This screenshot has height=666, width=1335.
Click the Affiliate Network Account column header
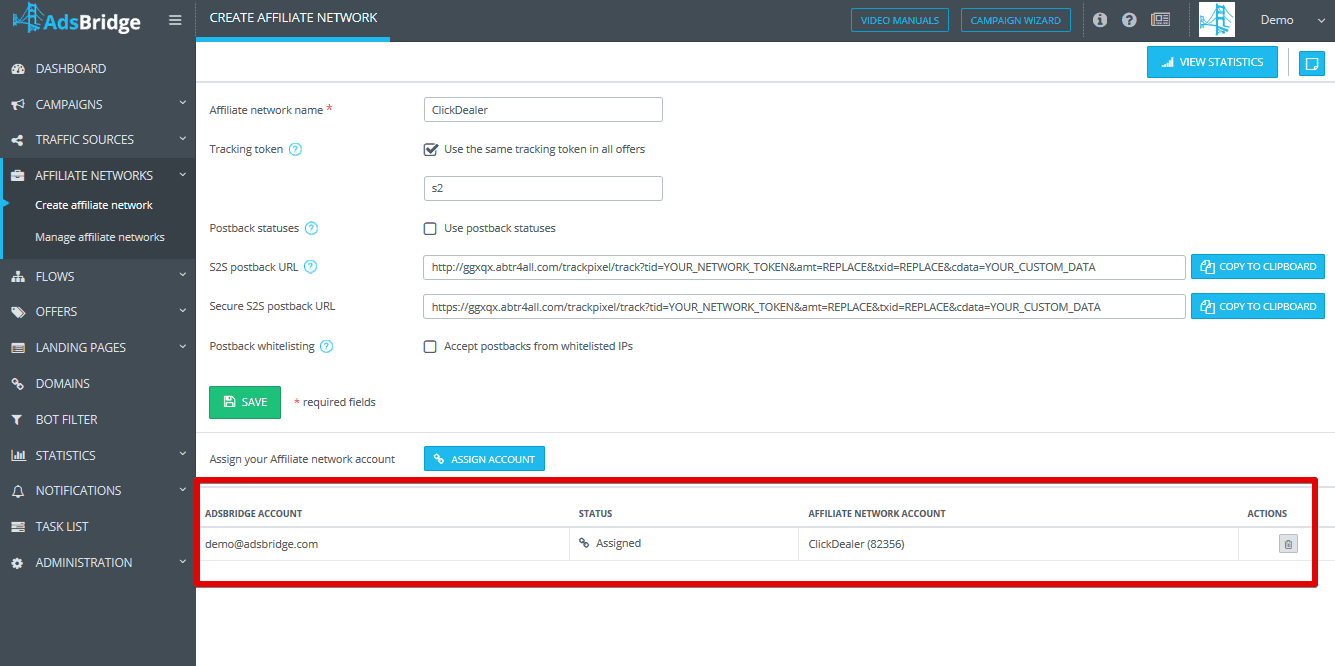coord(877,514)
